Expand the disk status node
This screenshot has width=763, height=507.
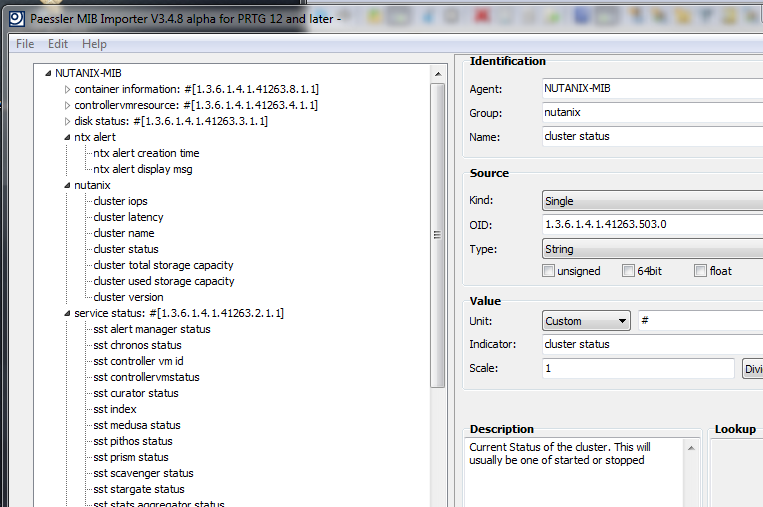68,122
